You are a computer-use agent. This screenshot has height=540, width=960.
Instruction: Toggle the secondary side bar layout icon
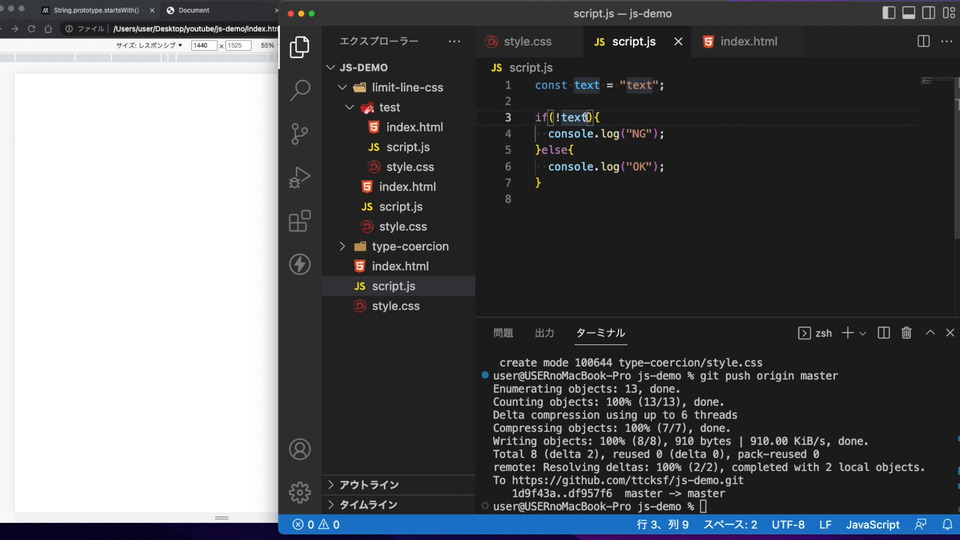[x=929, y=13]
